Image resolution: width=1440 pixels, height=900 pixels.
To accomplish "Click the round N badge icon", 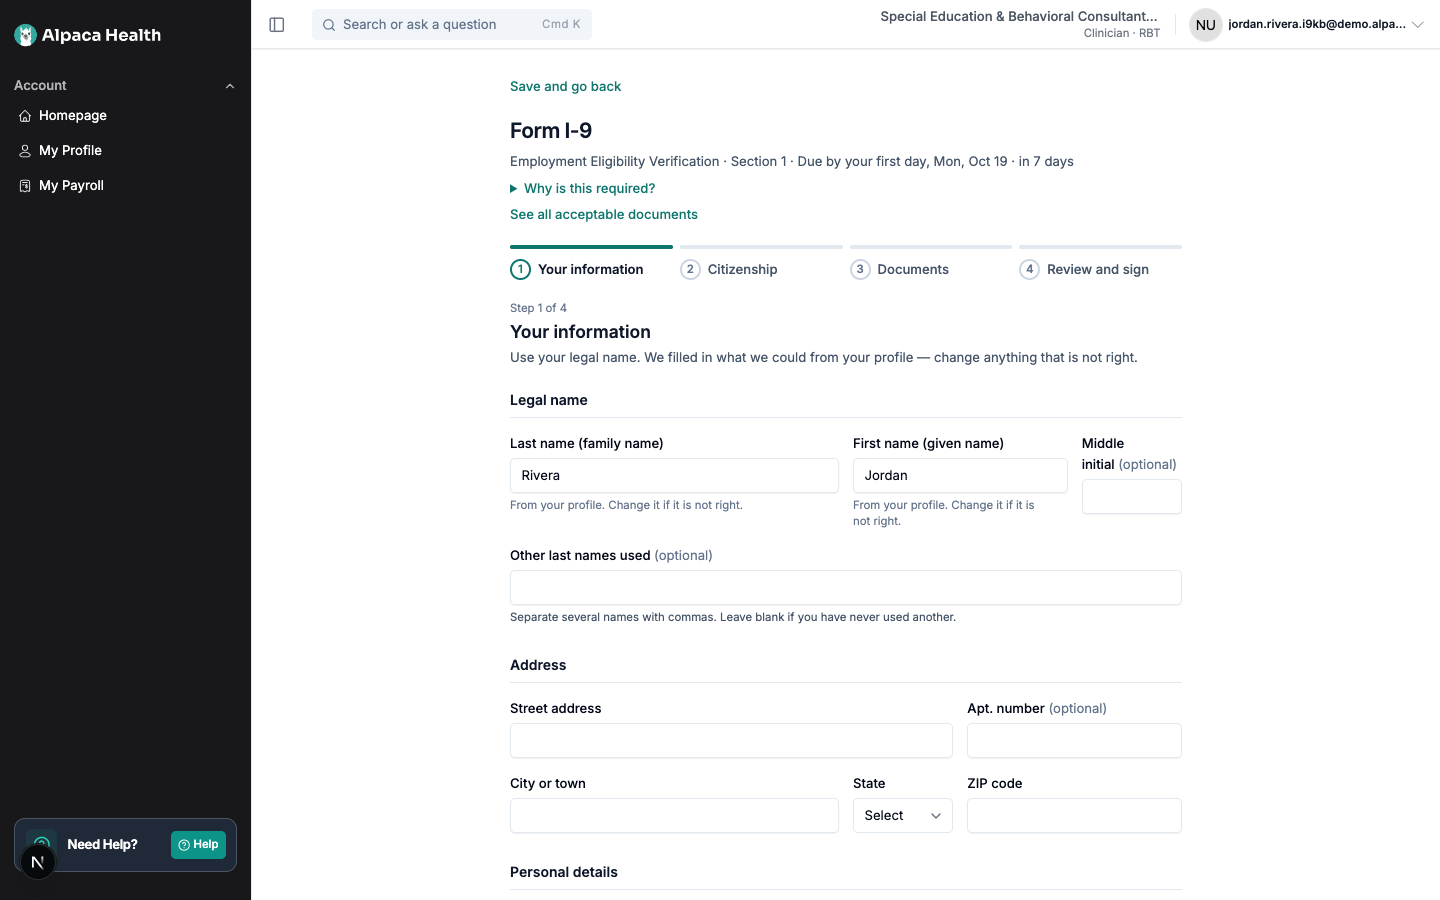I will 38,862.
